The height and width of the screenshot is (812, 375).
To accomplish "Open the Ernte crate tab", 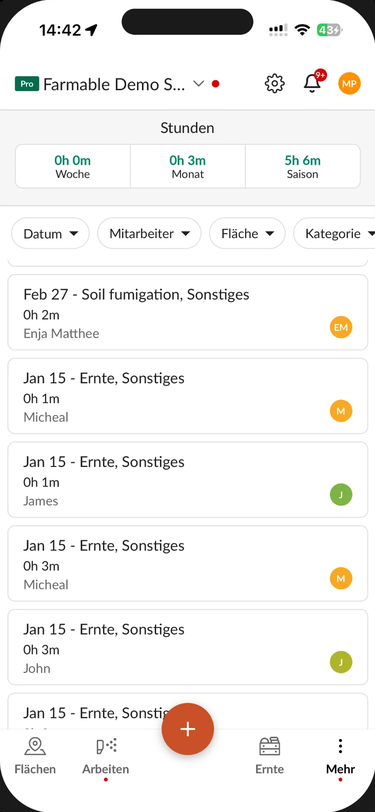I will point(269,756).
